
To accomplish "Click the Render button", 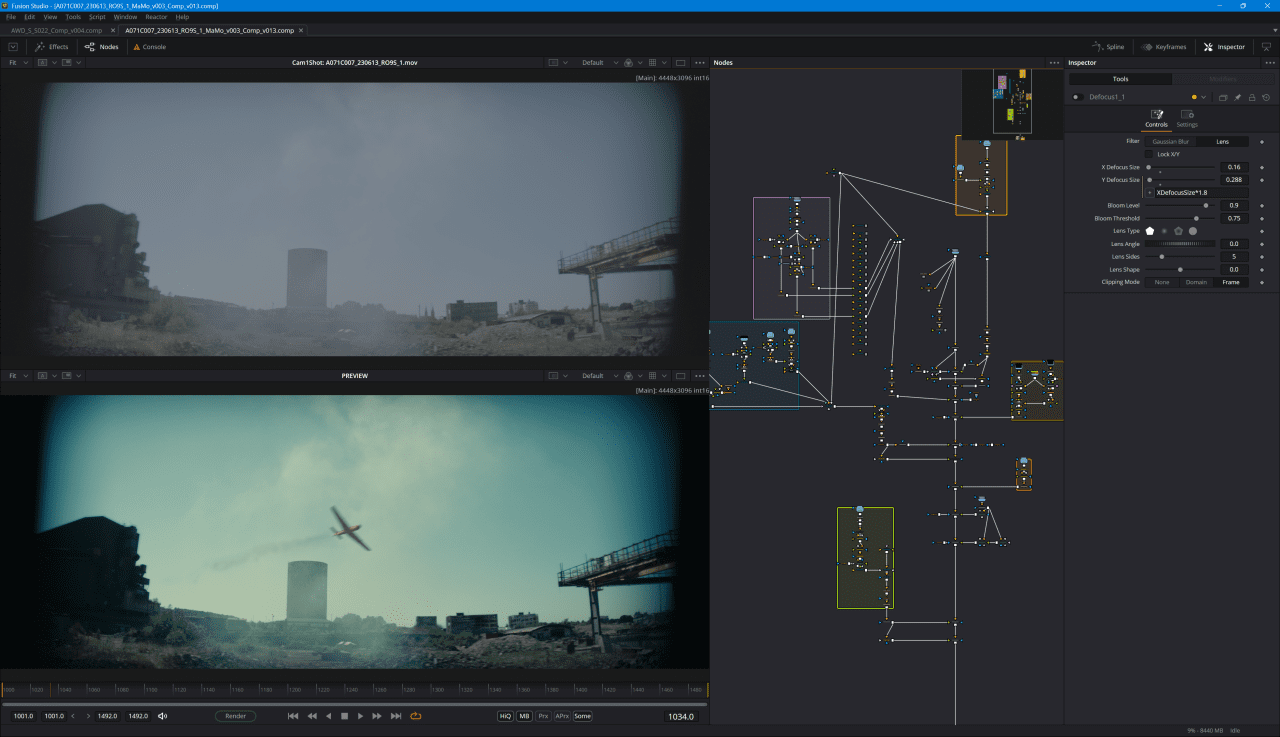I will click(235, 716).
